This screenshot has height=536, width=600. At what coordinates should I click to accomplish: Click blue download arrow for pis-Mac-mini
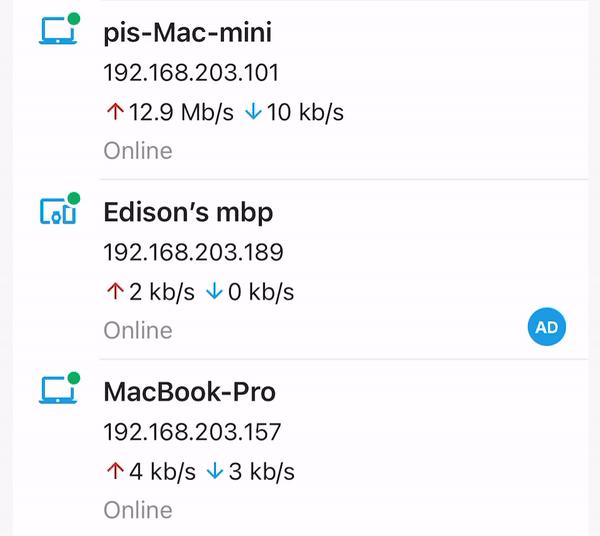(253, 112)
